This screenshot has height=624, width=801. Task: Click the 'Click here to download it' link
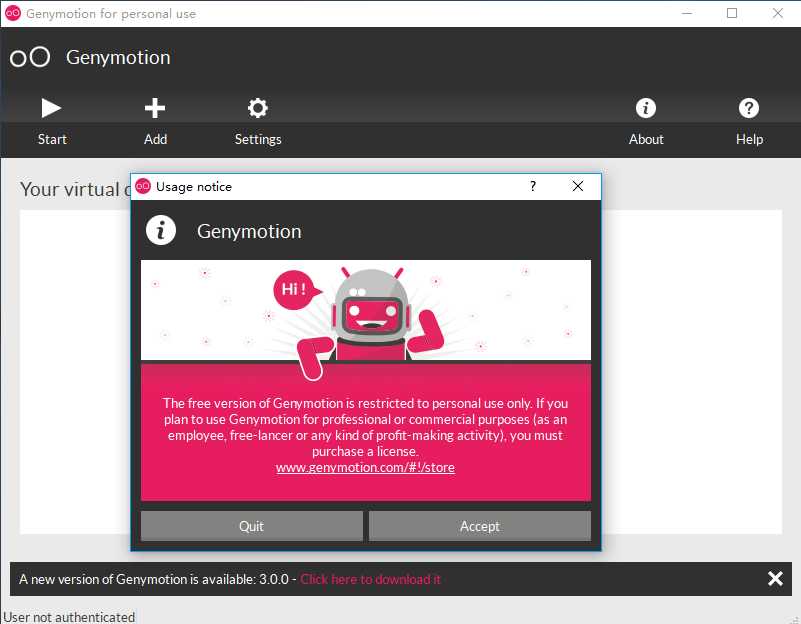(x=370, y=579)
